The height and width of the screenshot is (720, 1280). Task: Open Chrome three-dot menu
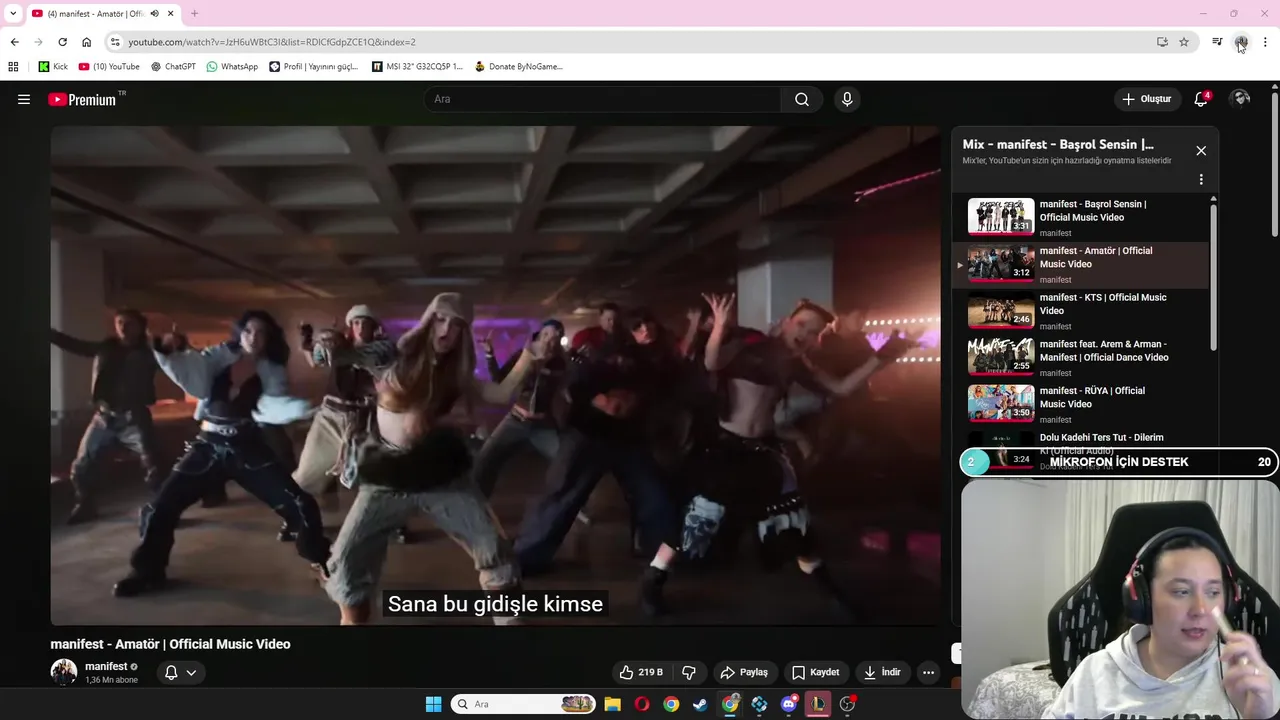(x=1265, y=42)
